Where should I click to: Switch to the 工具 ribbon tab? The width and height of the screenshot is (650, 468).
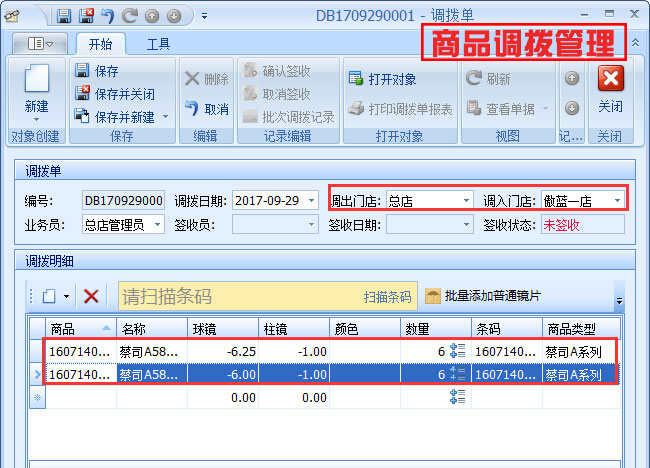pos(158,44)
